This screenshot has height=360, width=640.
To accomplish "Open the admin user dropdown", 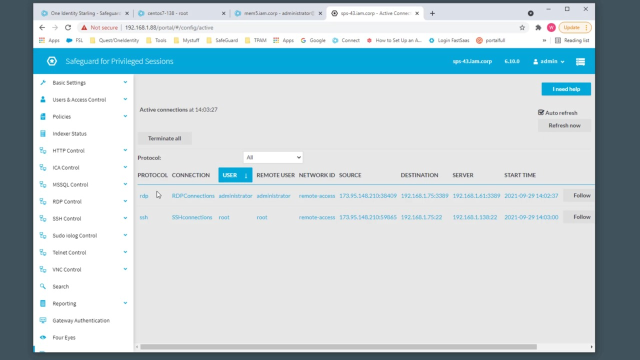I will pyautogui.click(x=549, y=62).
